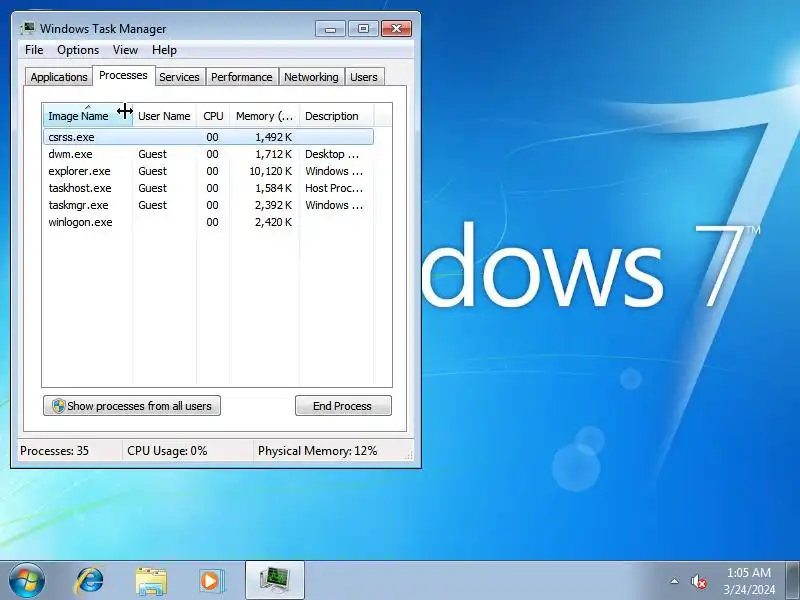
Task: Sort by CPU column header
Action: [x=213, y=116]
